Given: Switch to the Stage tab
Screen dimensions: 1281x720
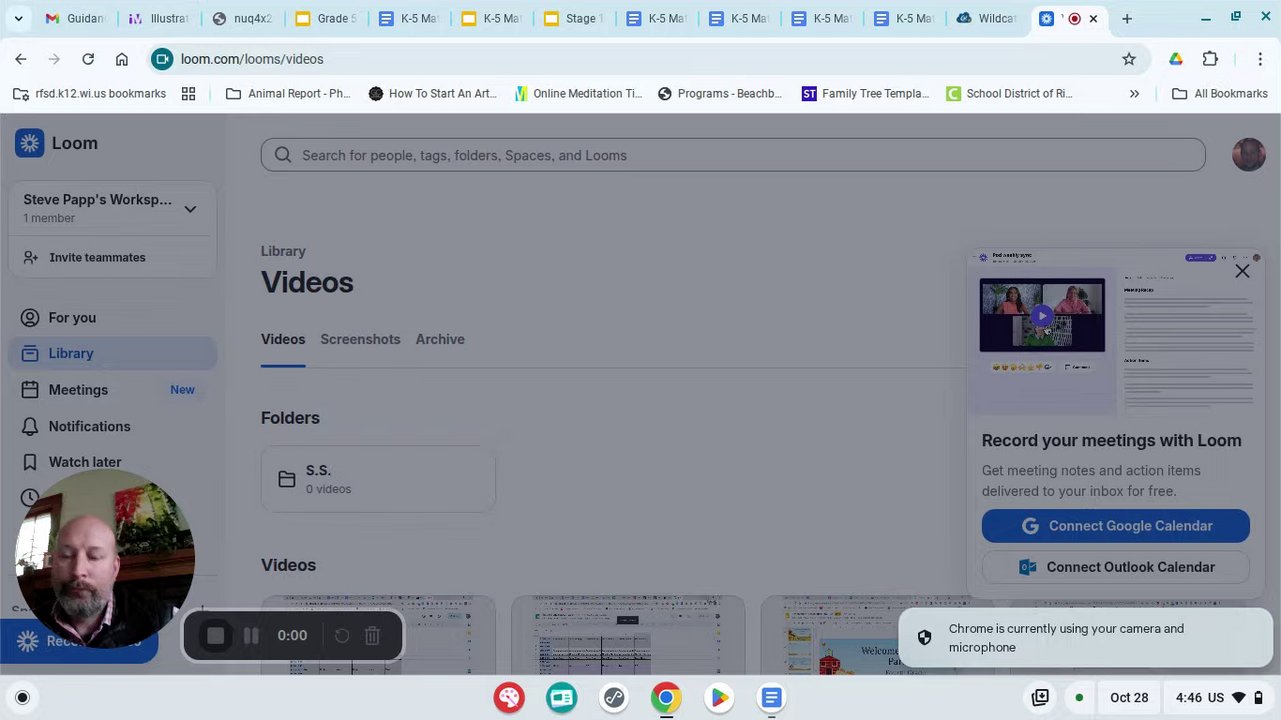Looking at the screenshot, I should pyautogui.click(x=572, y=19).
